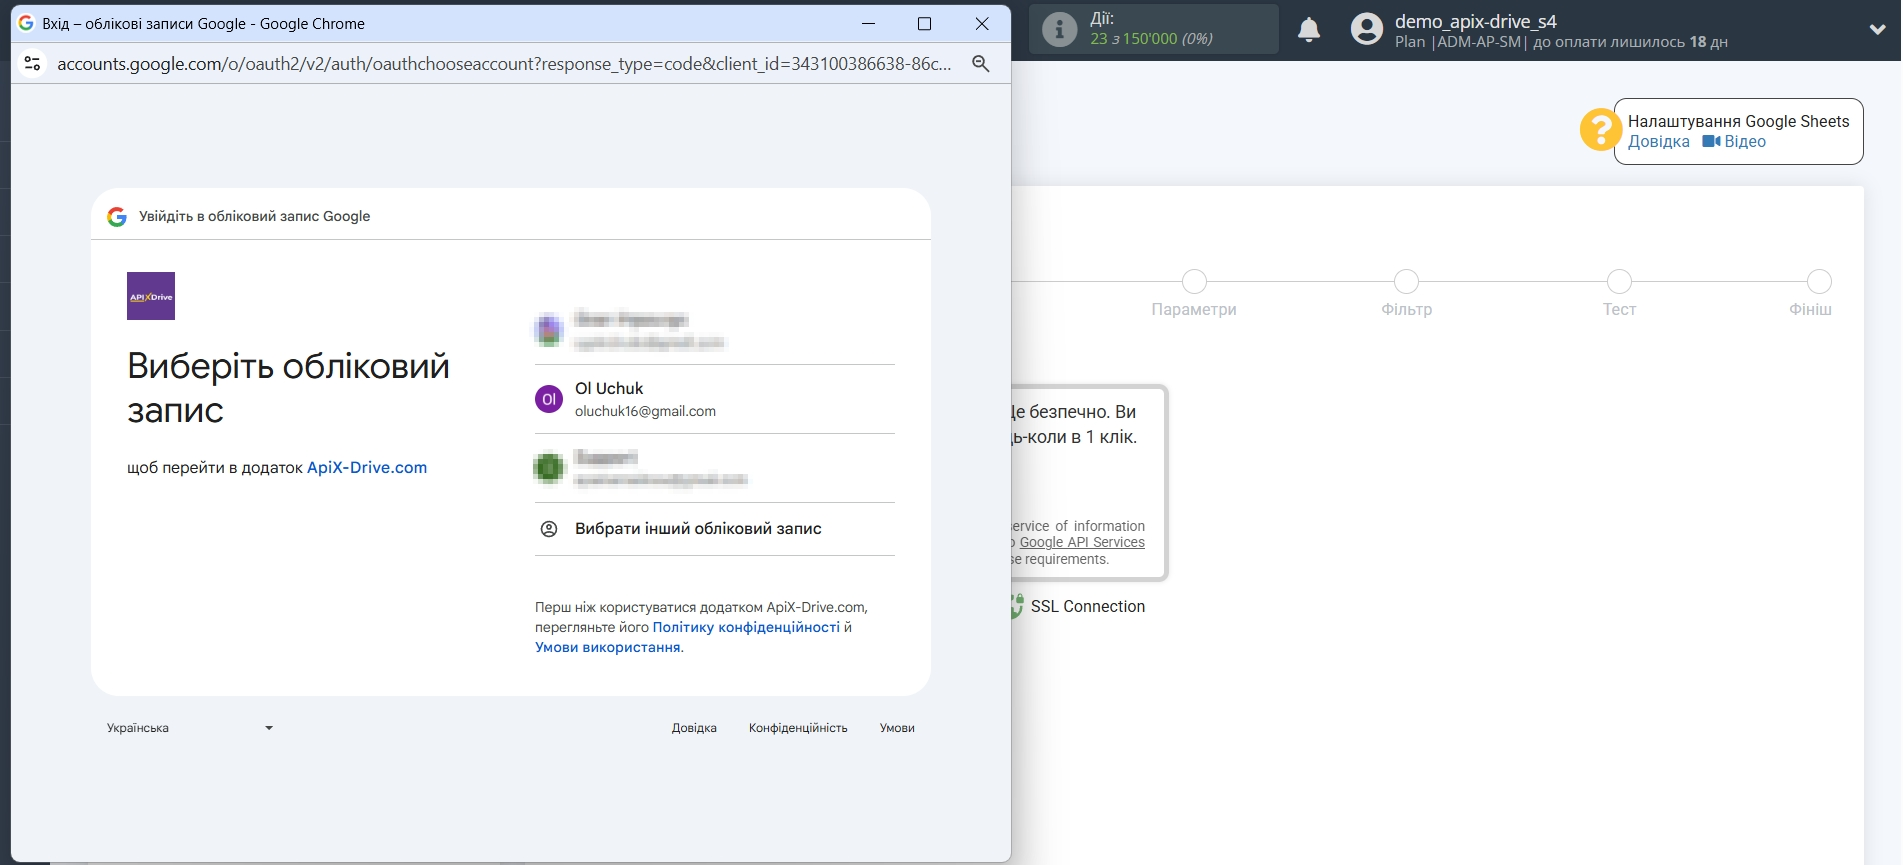Open the 'Google API Services' link
Image resolution: width=1903 pixels, height=865 pixels.
coord(1082,543)
